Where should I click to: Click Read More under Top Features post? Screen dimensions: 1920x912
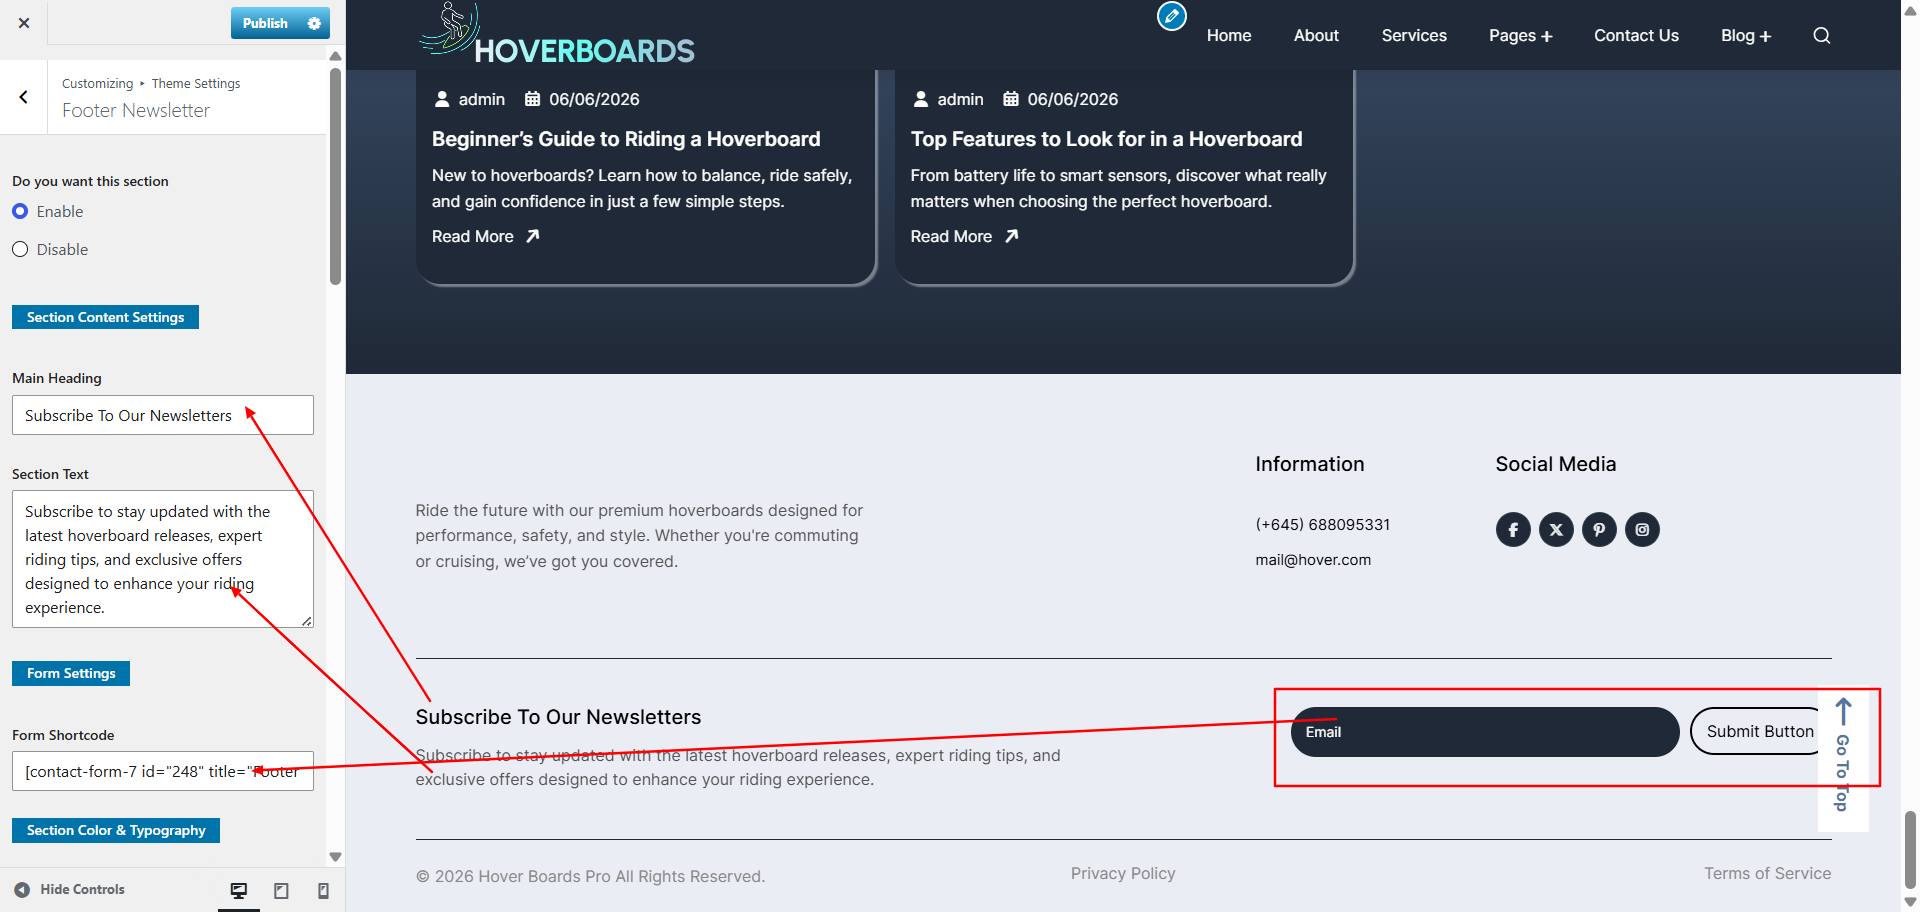tap(965, 236)
